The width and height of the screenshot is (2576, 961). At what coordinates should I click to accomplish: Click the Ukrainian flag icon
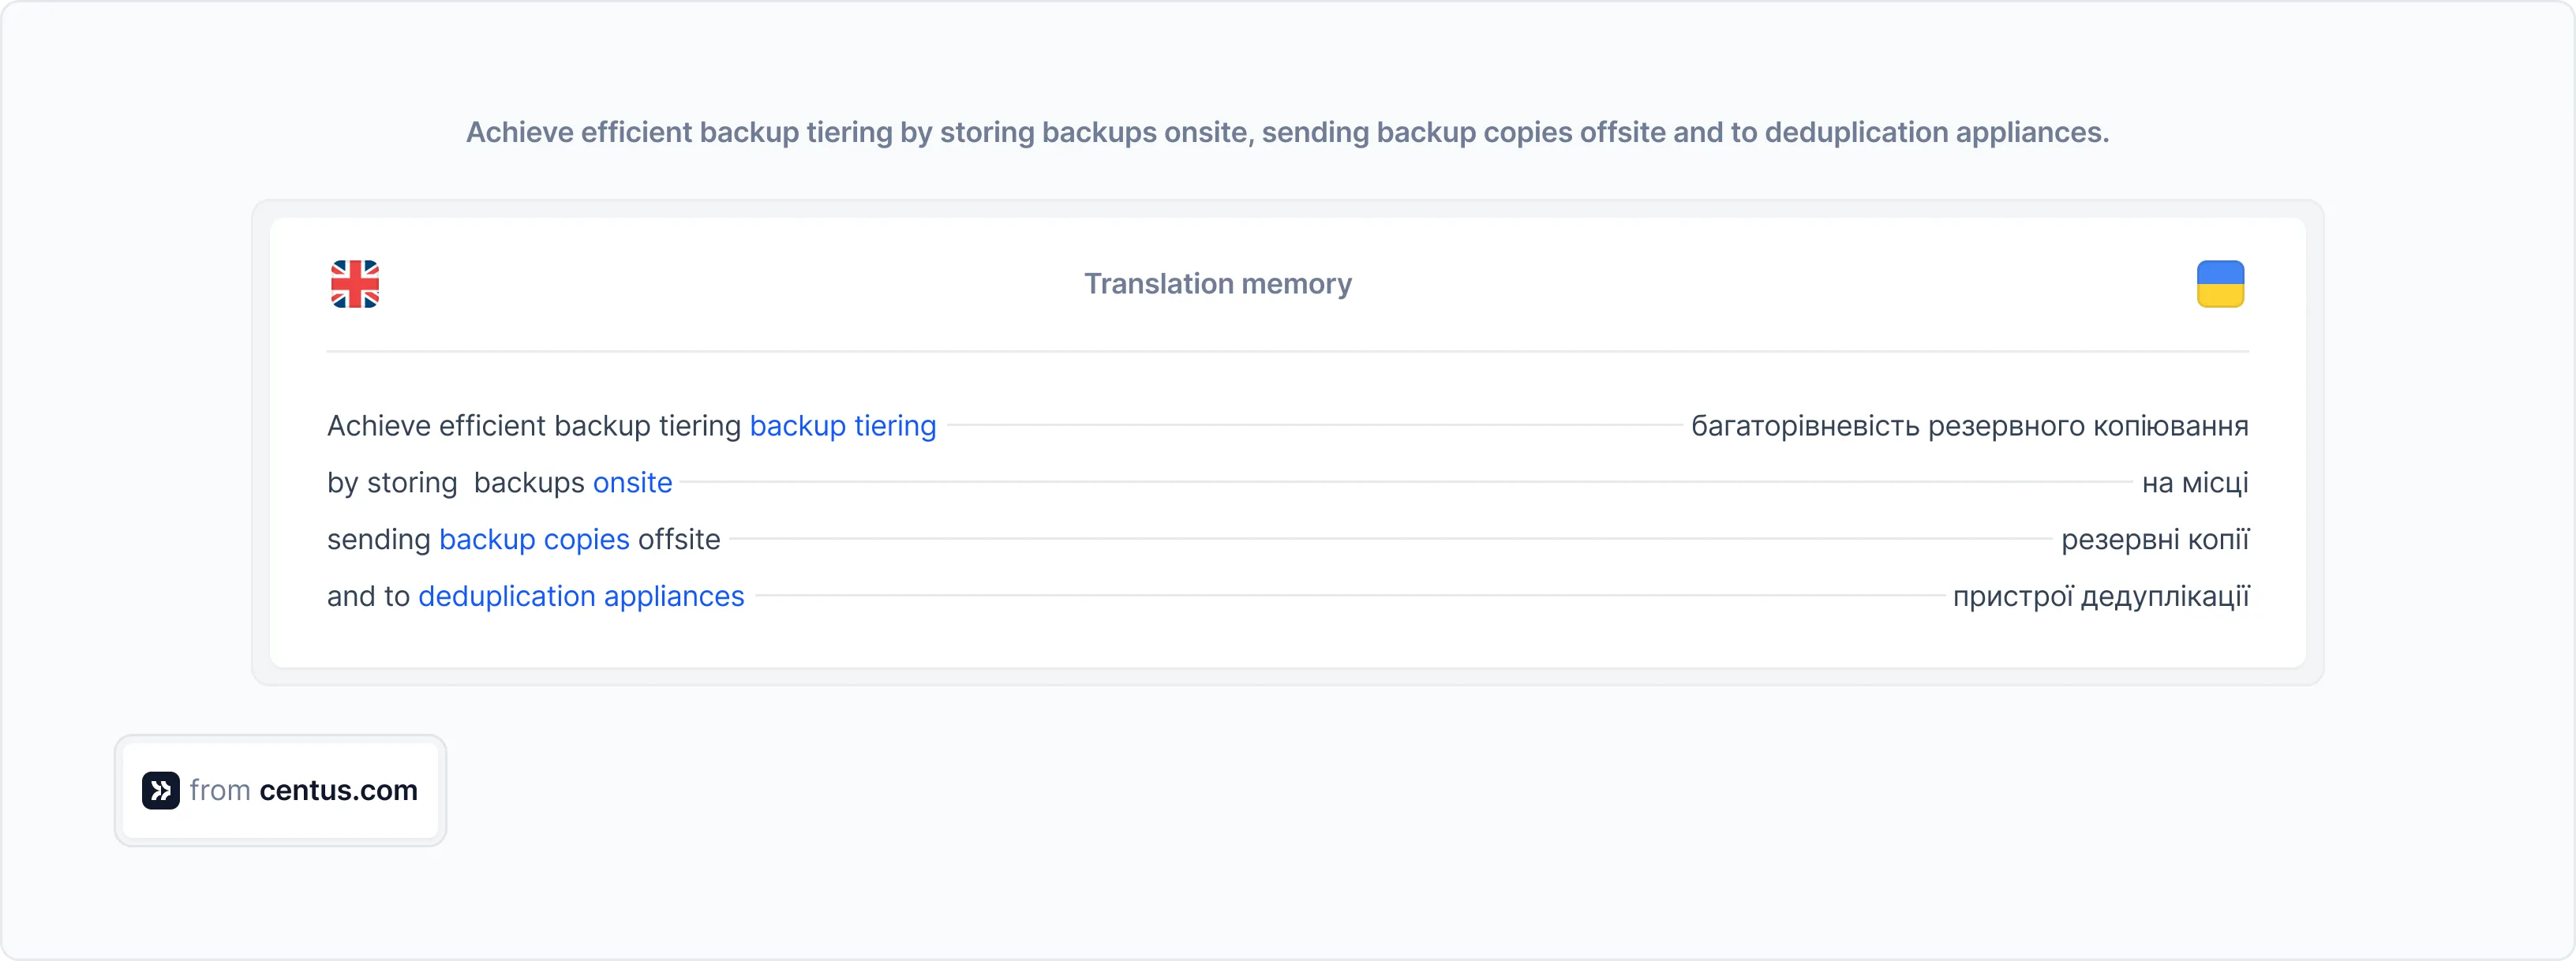[x=2220, y=283]
